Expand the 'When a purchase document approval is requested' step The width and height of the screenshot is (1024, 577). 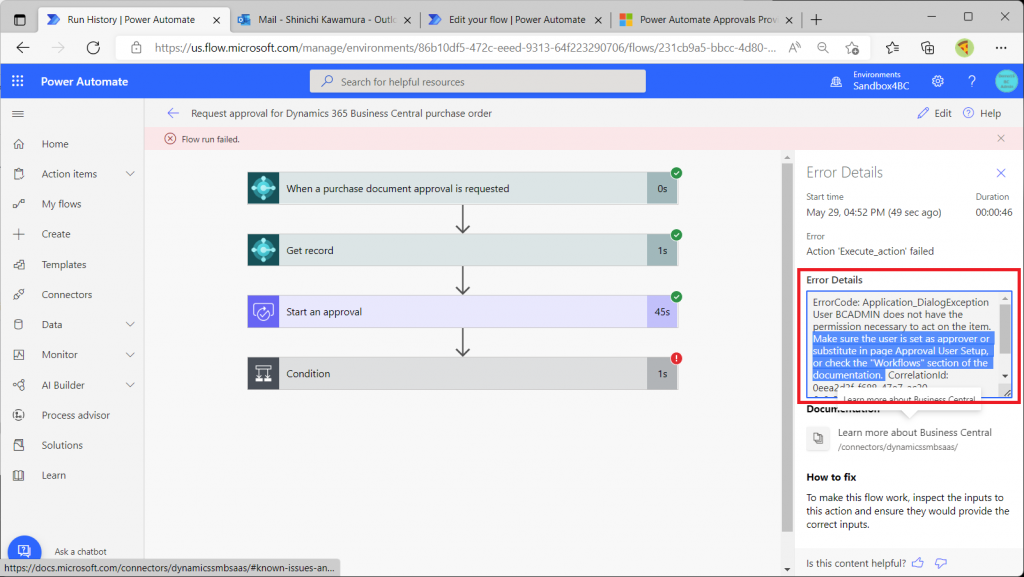(x=462, y=189)
